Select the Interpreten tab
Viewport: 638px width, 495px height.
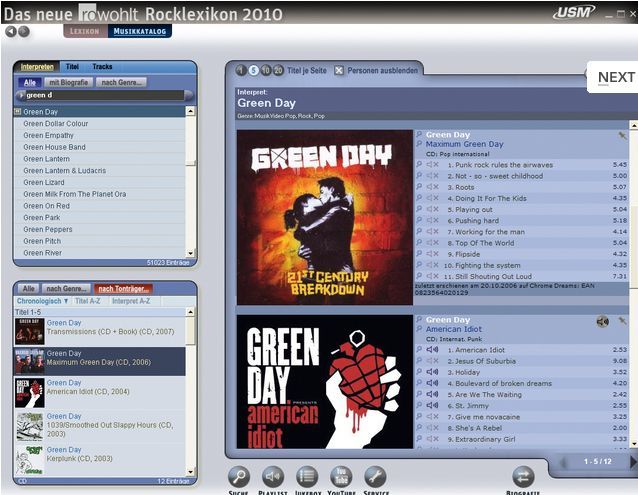point(37,67)
